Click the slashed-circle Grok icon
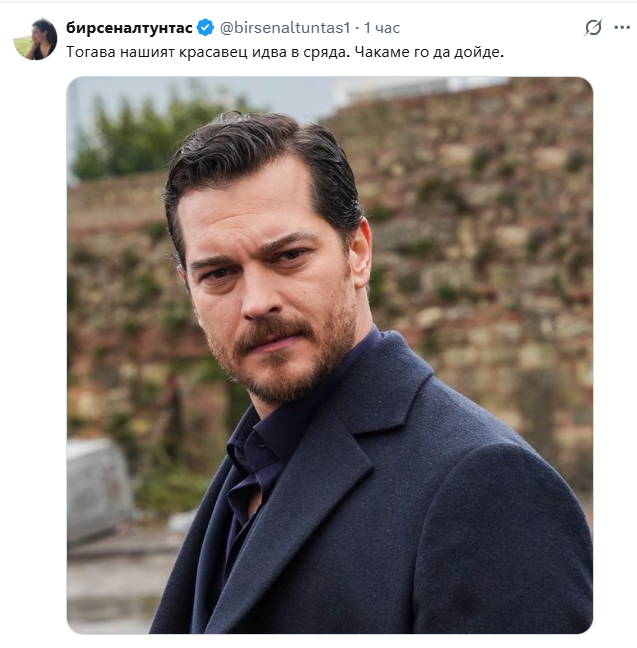The height and width of the screenshot is (648, 637). point(593,28)
